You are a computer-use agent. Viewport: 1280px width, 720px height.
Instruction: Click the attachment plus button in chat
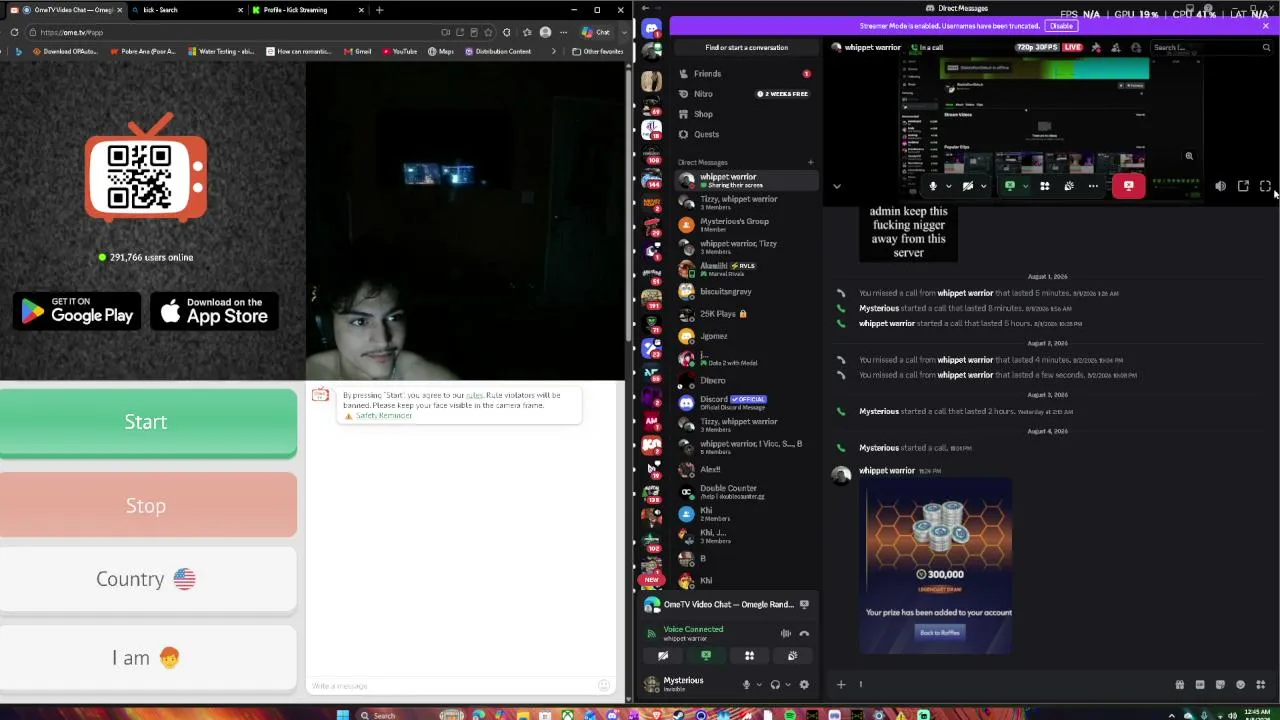(841, 685)
